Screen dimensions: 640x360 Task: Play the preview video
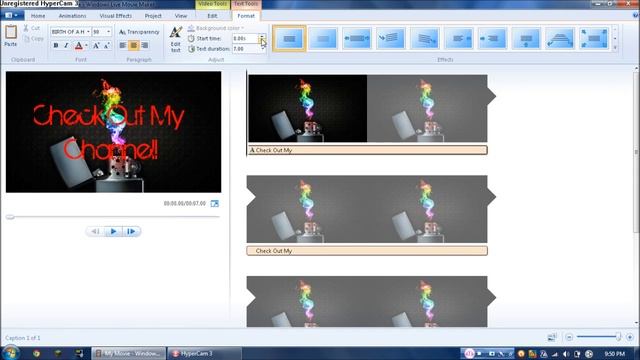pyautogui.click(x=113, y=231)
